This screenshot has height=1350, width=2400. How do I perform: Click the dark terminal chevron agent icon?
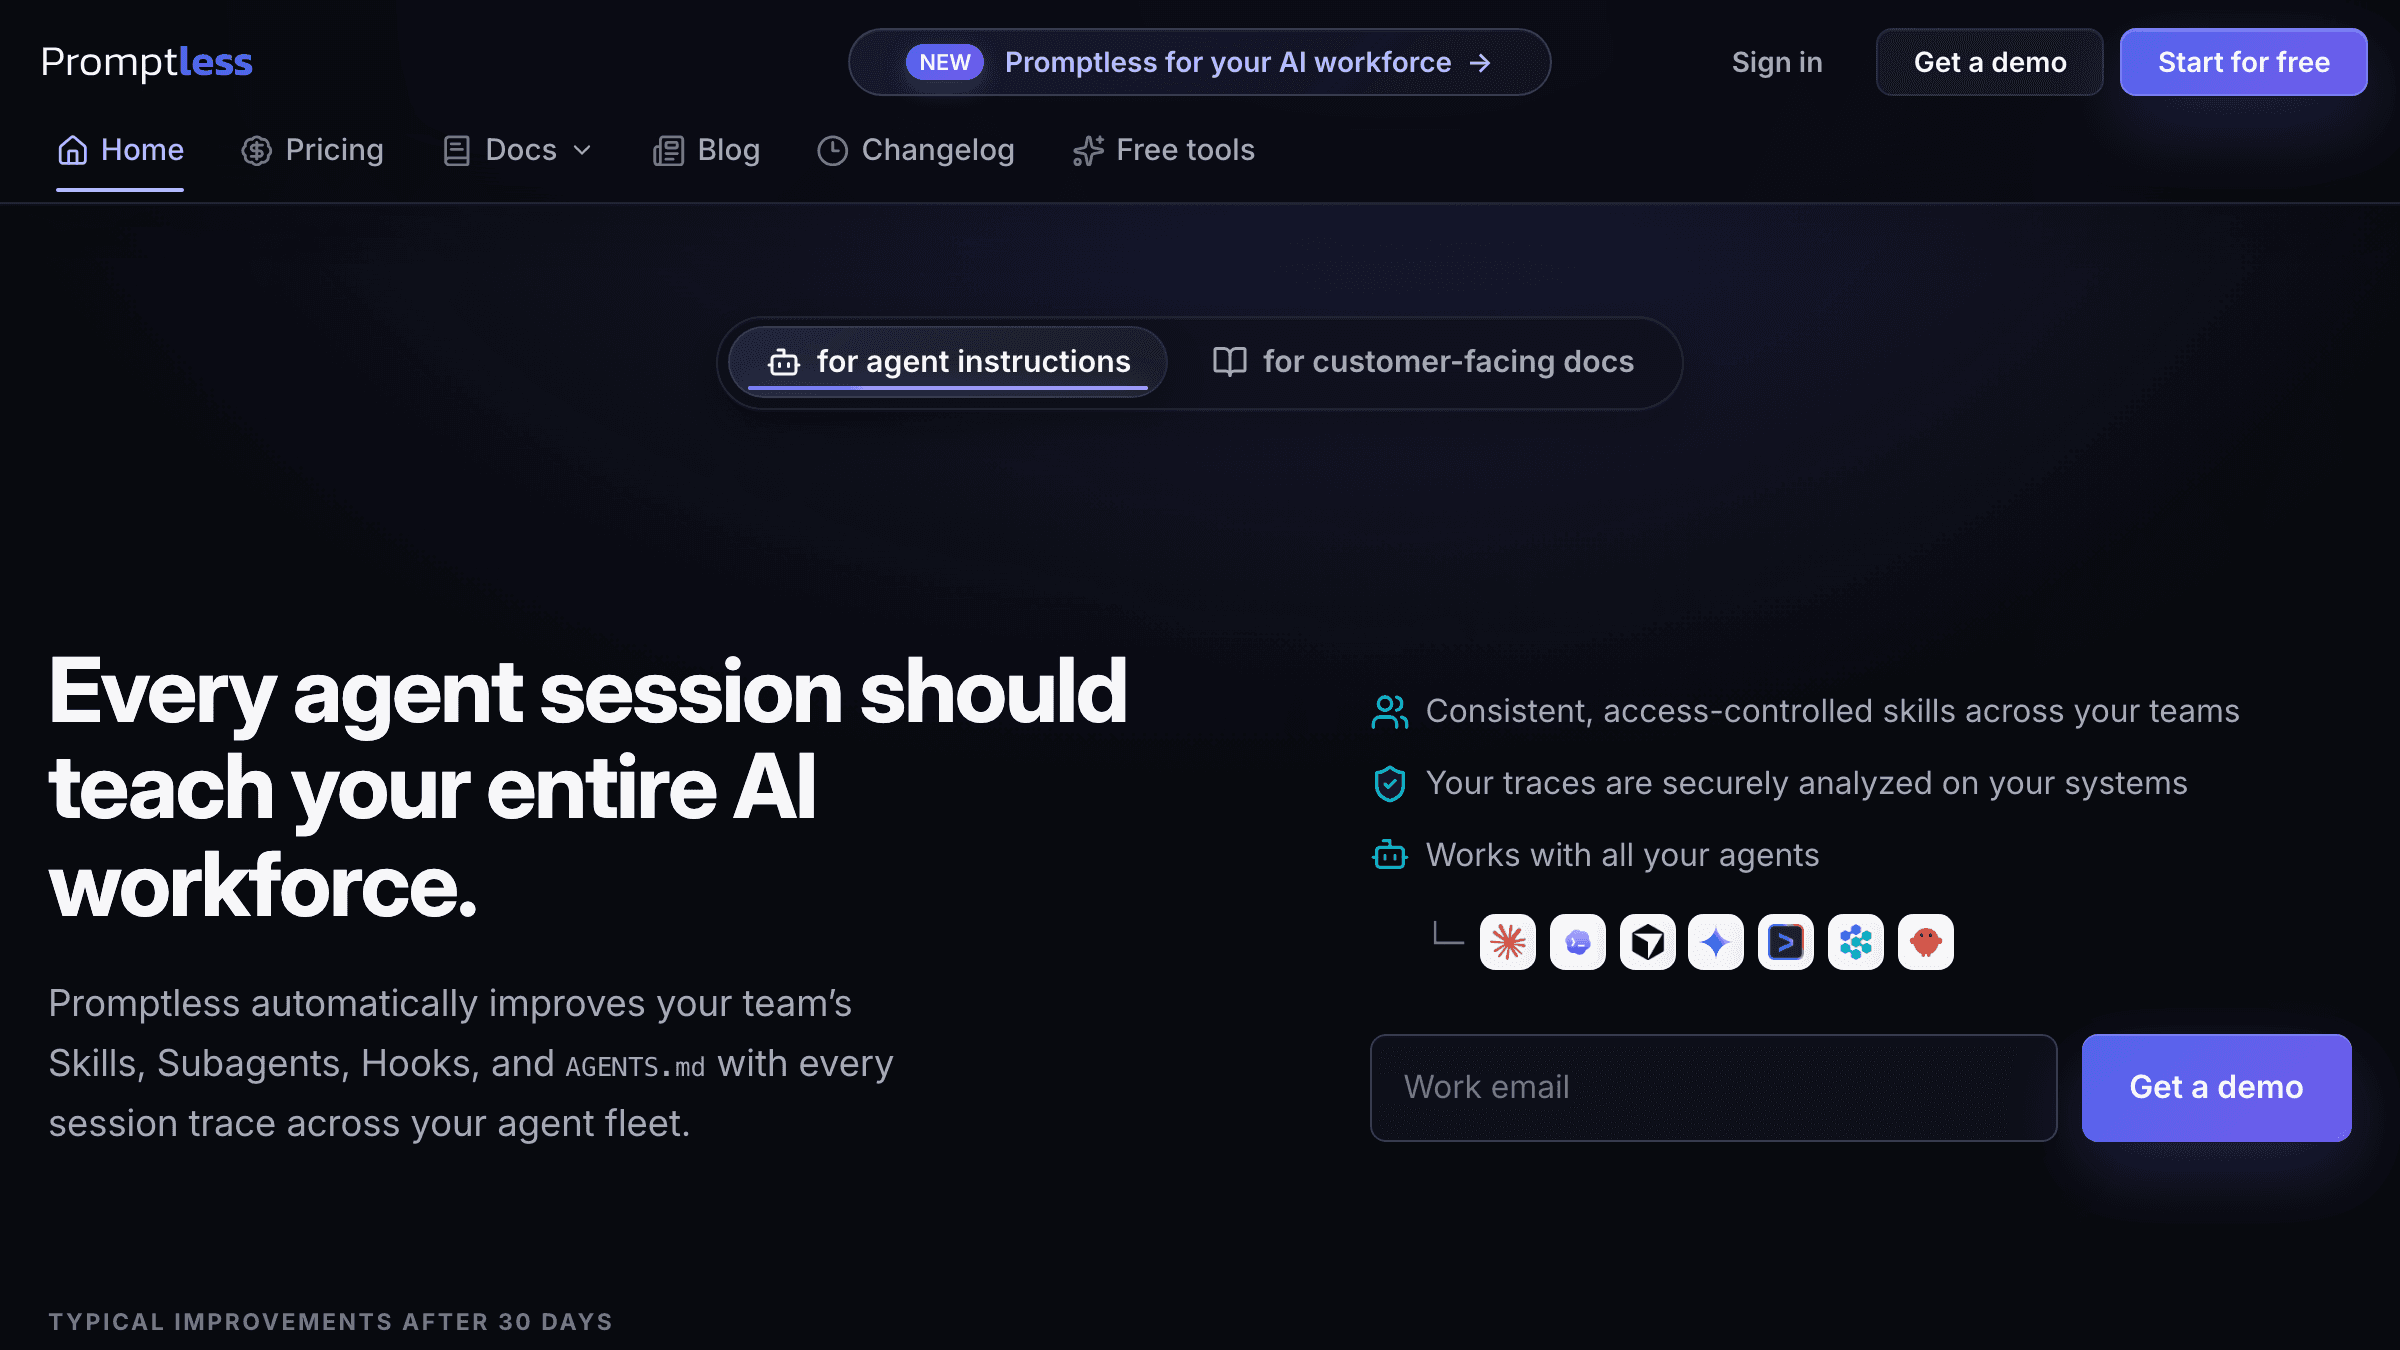1786,942
